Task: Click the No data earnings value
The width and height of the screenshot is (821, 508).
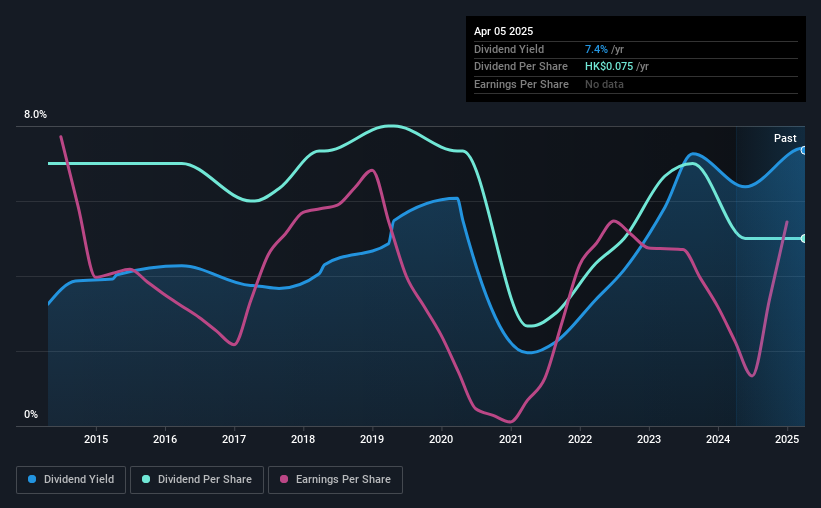Action: point(604,84)
